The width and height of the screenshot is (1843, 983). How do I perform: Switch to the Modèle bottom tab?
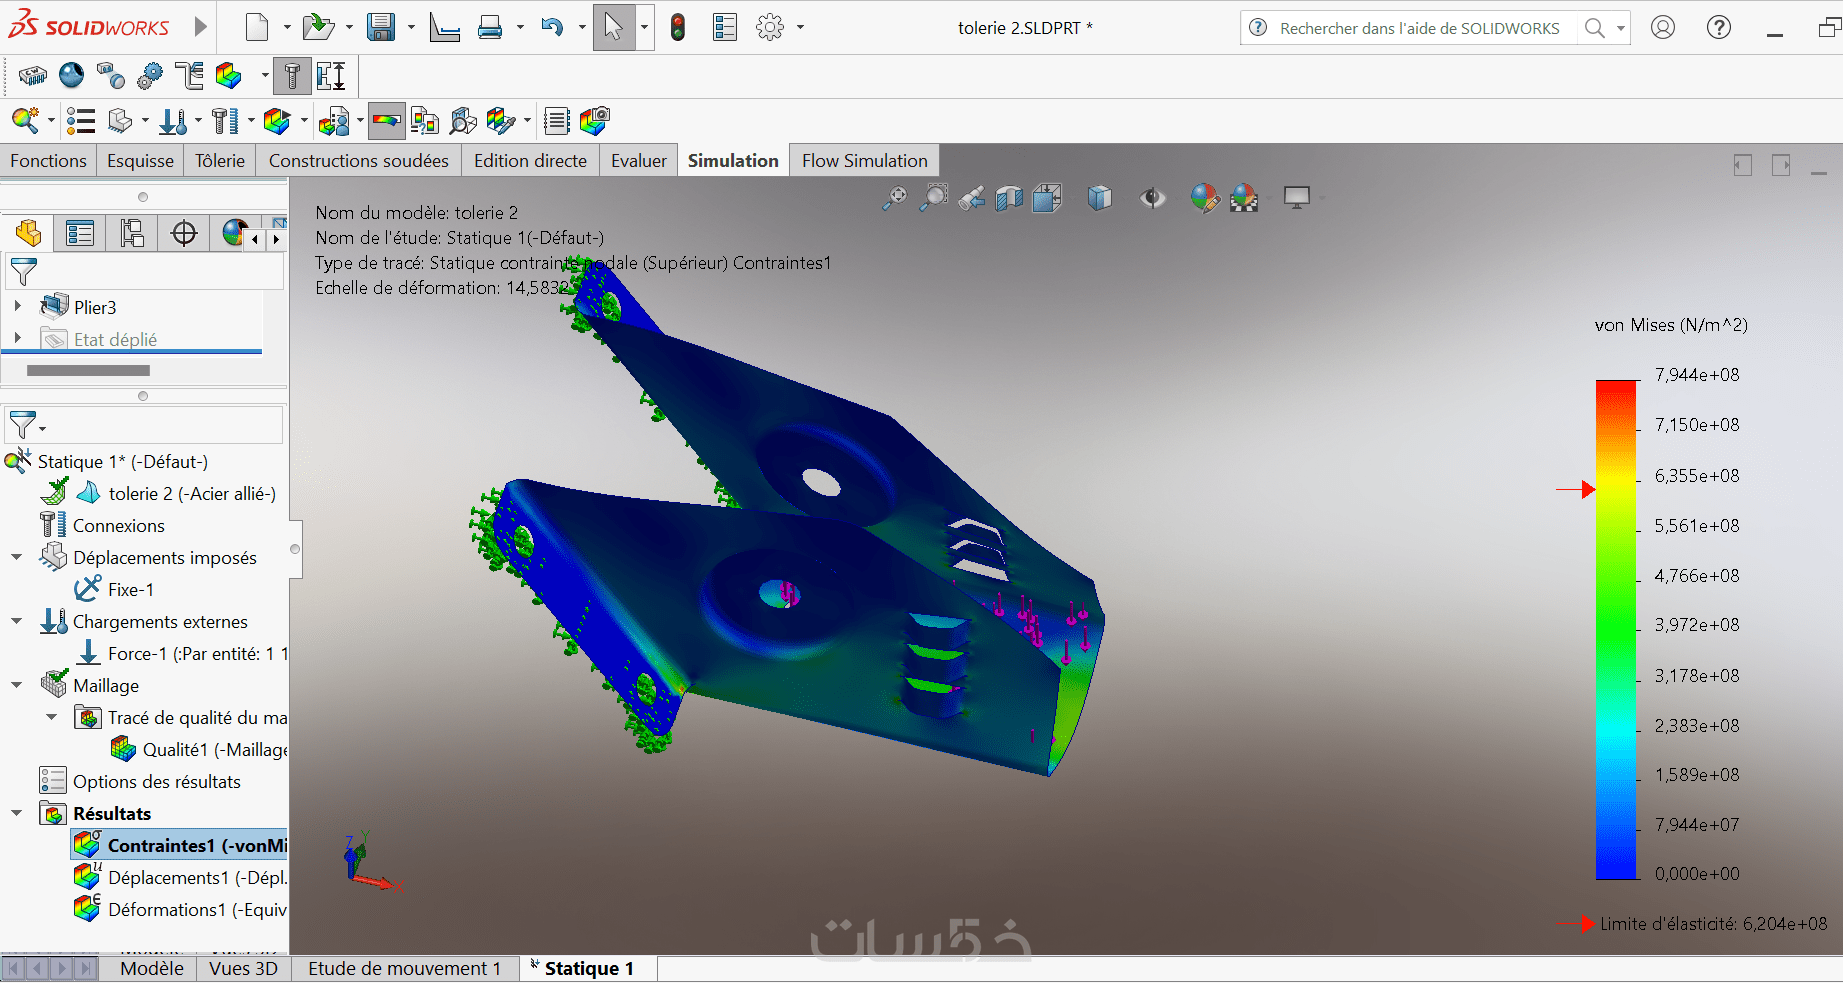tap(152, 968)
